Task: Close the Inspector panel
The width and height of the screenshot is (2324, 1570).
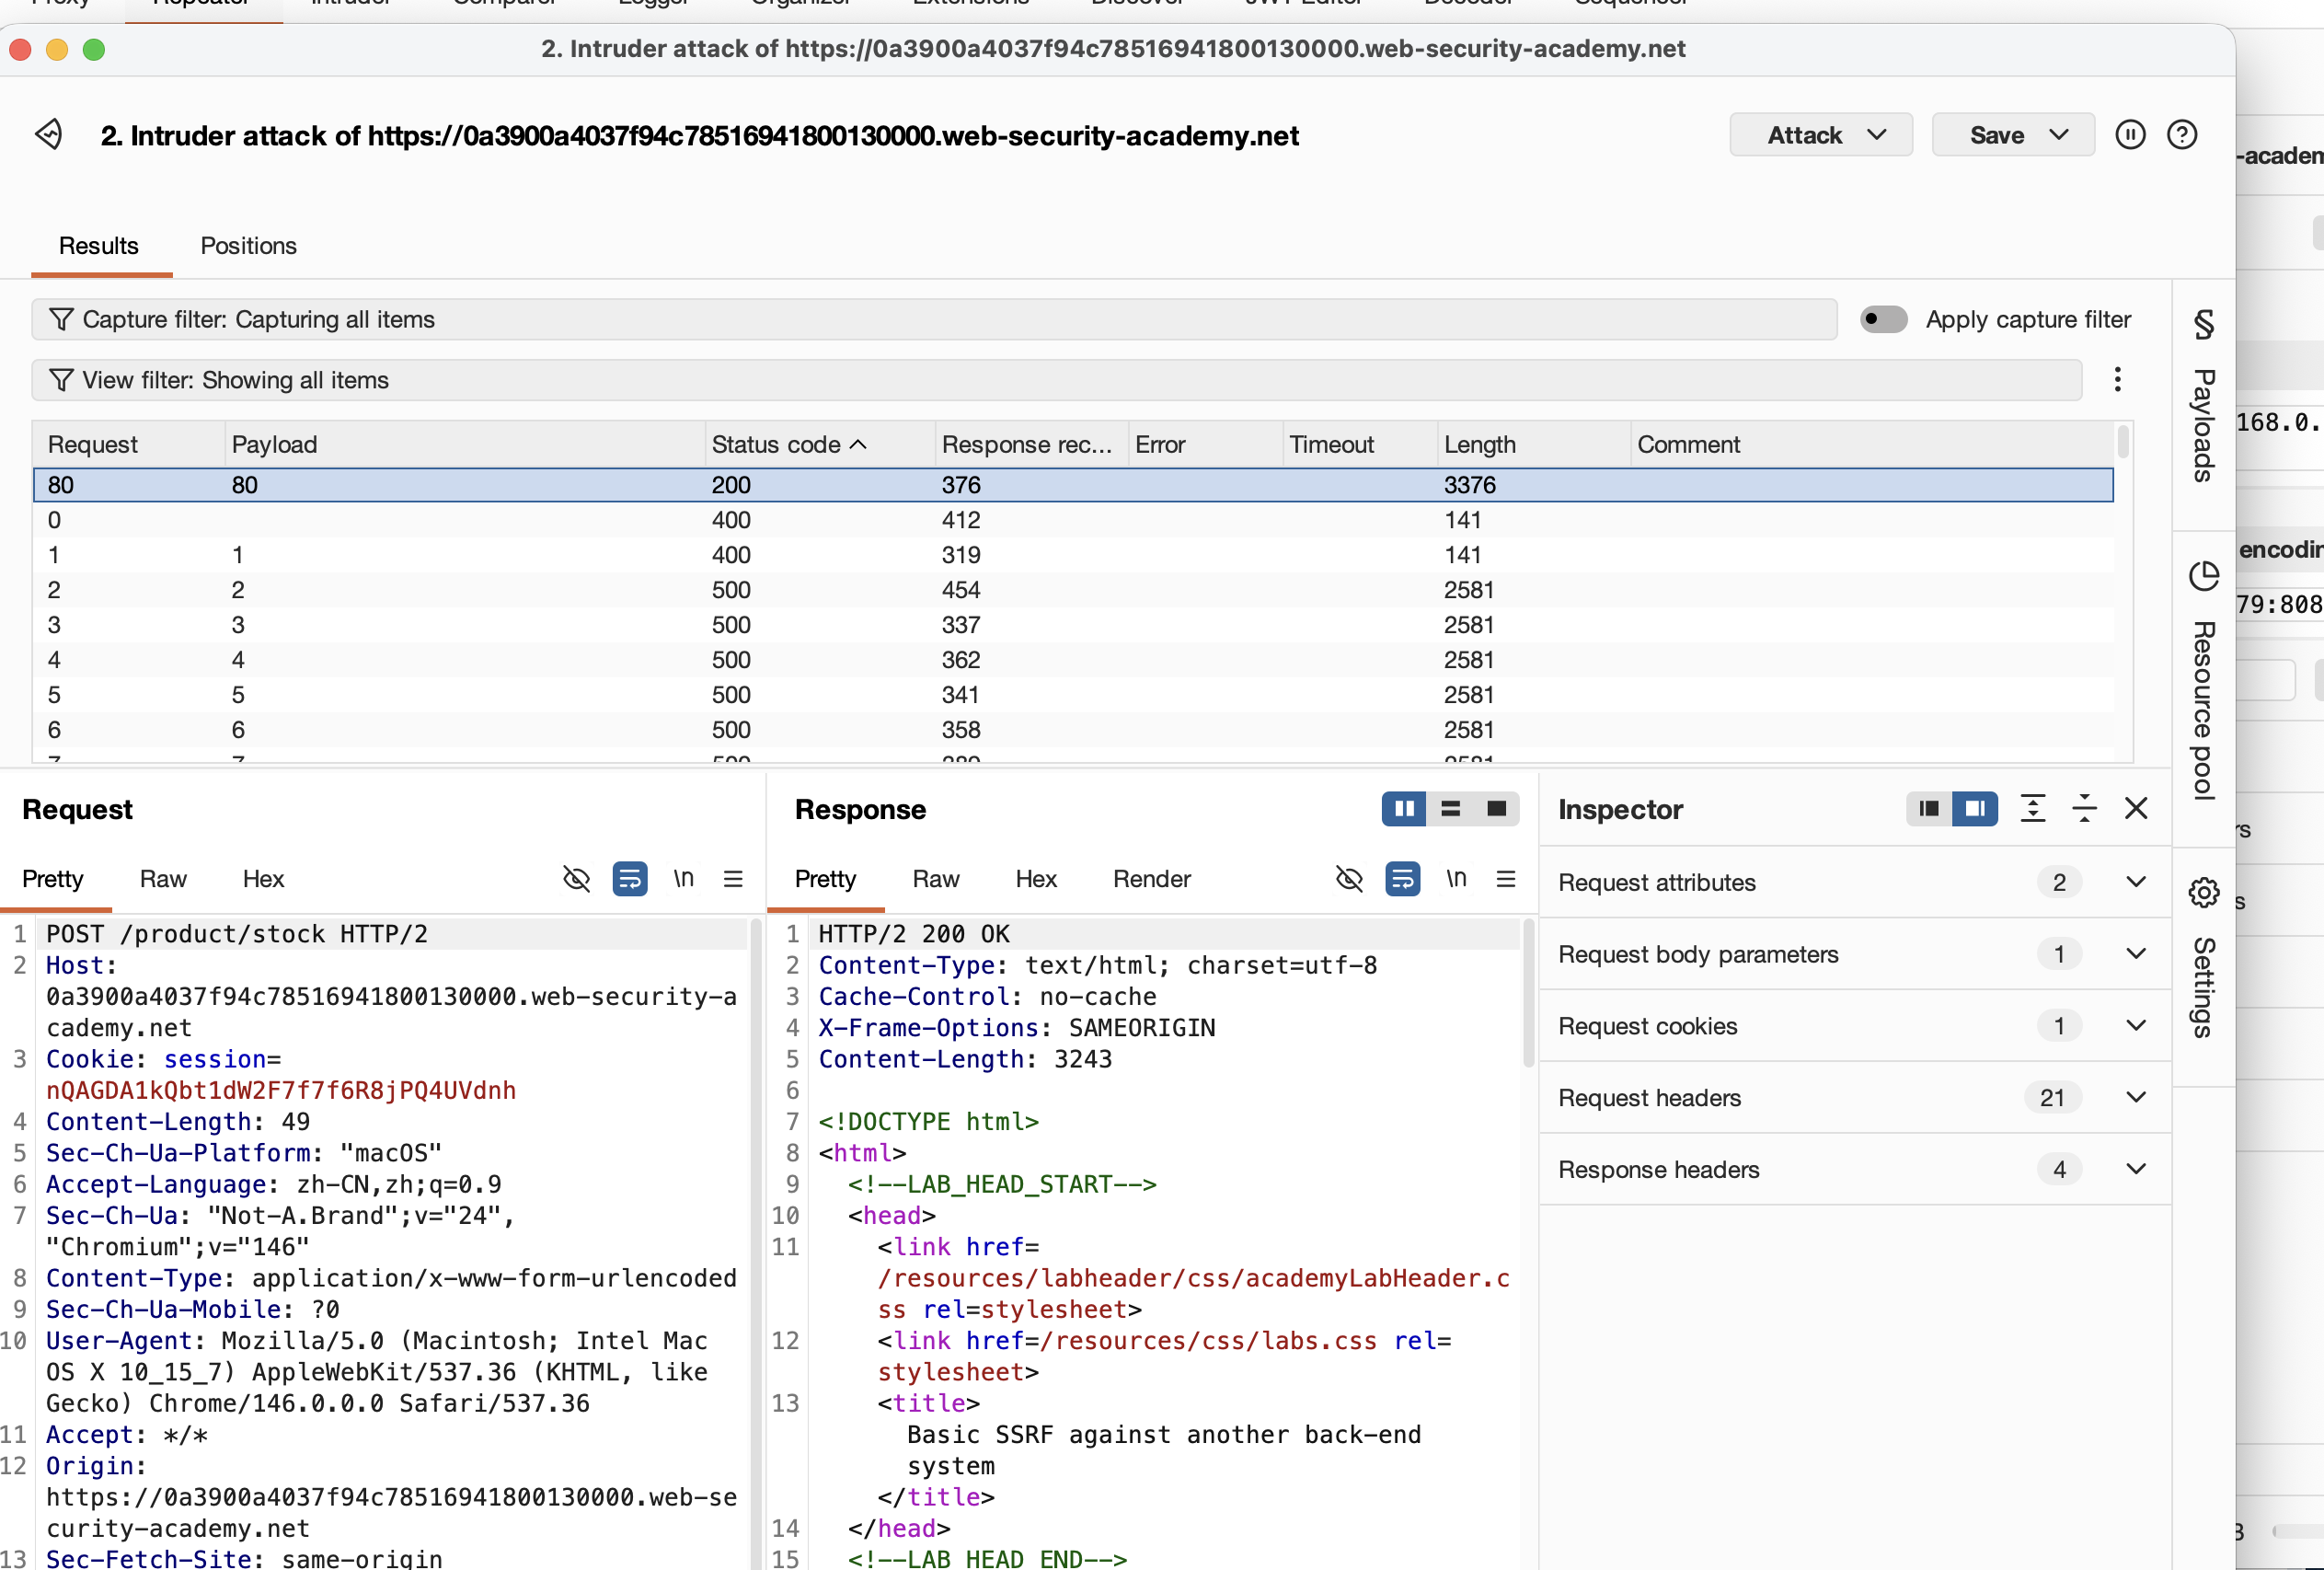Action: tap(2135, 809)
